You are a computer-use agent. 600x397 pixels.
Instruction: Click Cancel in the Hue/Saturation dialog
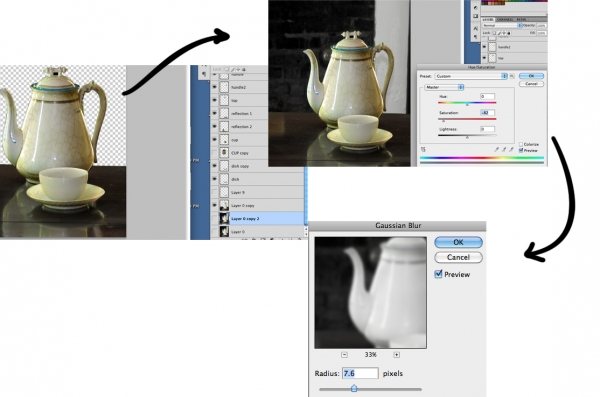[531, 83]
